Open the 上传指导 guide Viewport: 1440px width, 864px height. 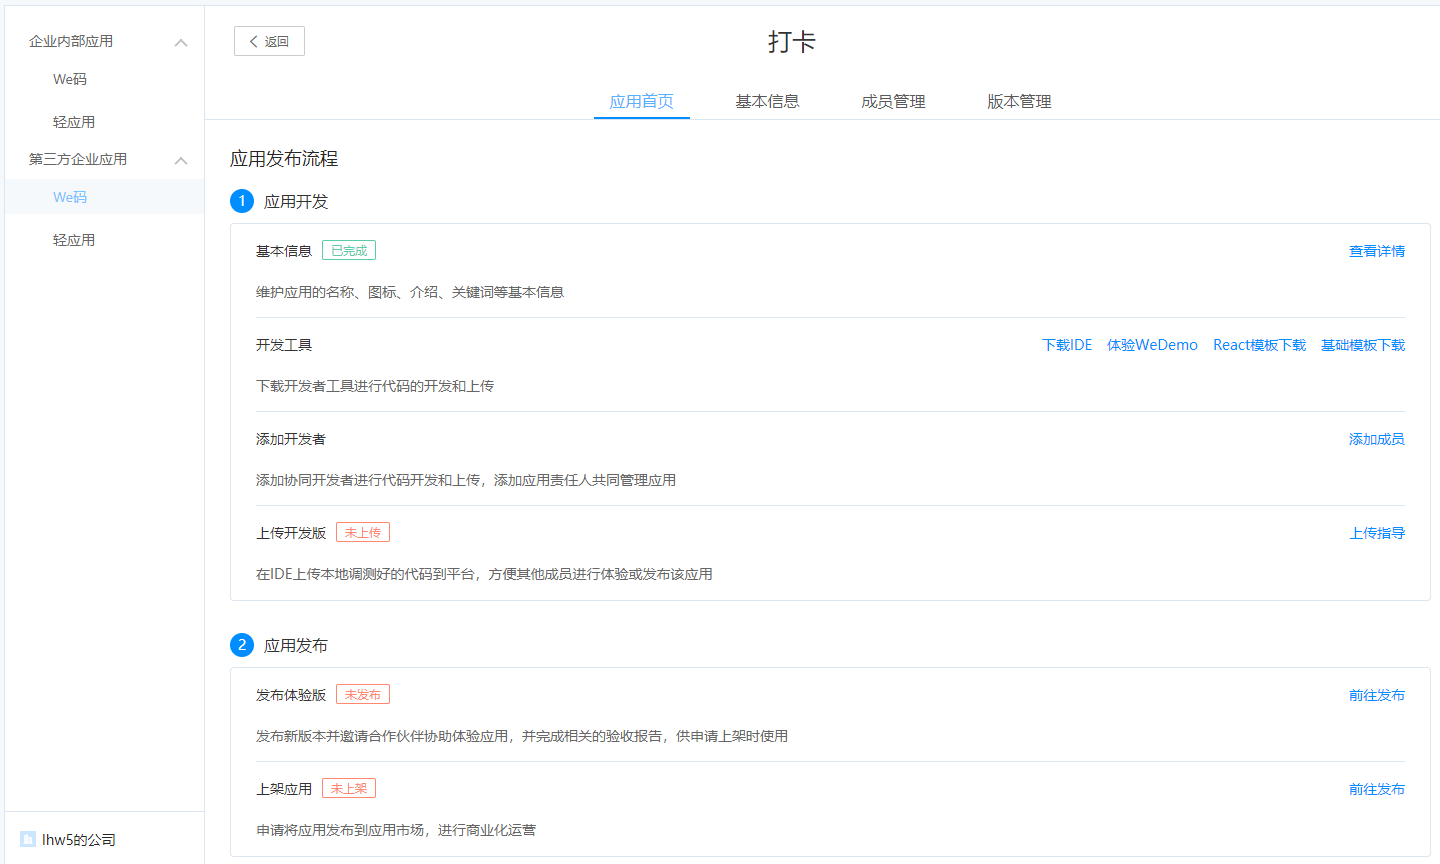[1377, 533]
